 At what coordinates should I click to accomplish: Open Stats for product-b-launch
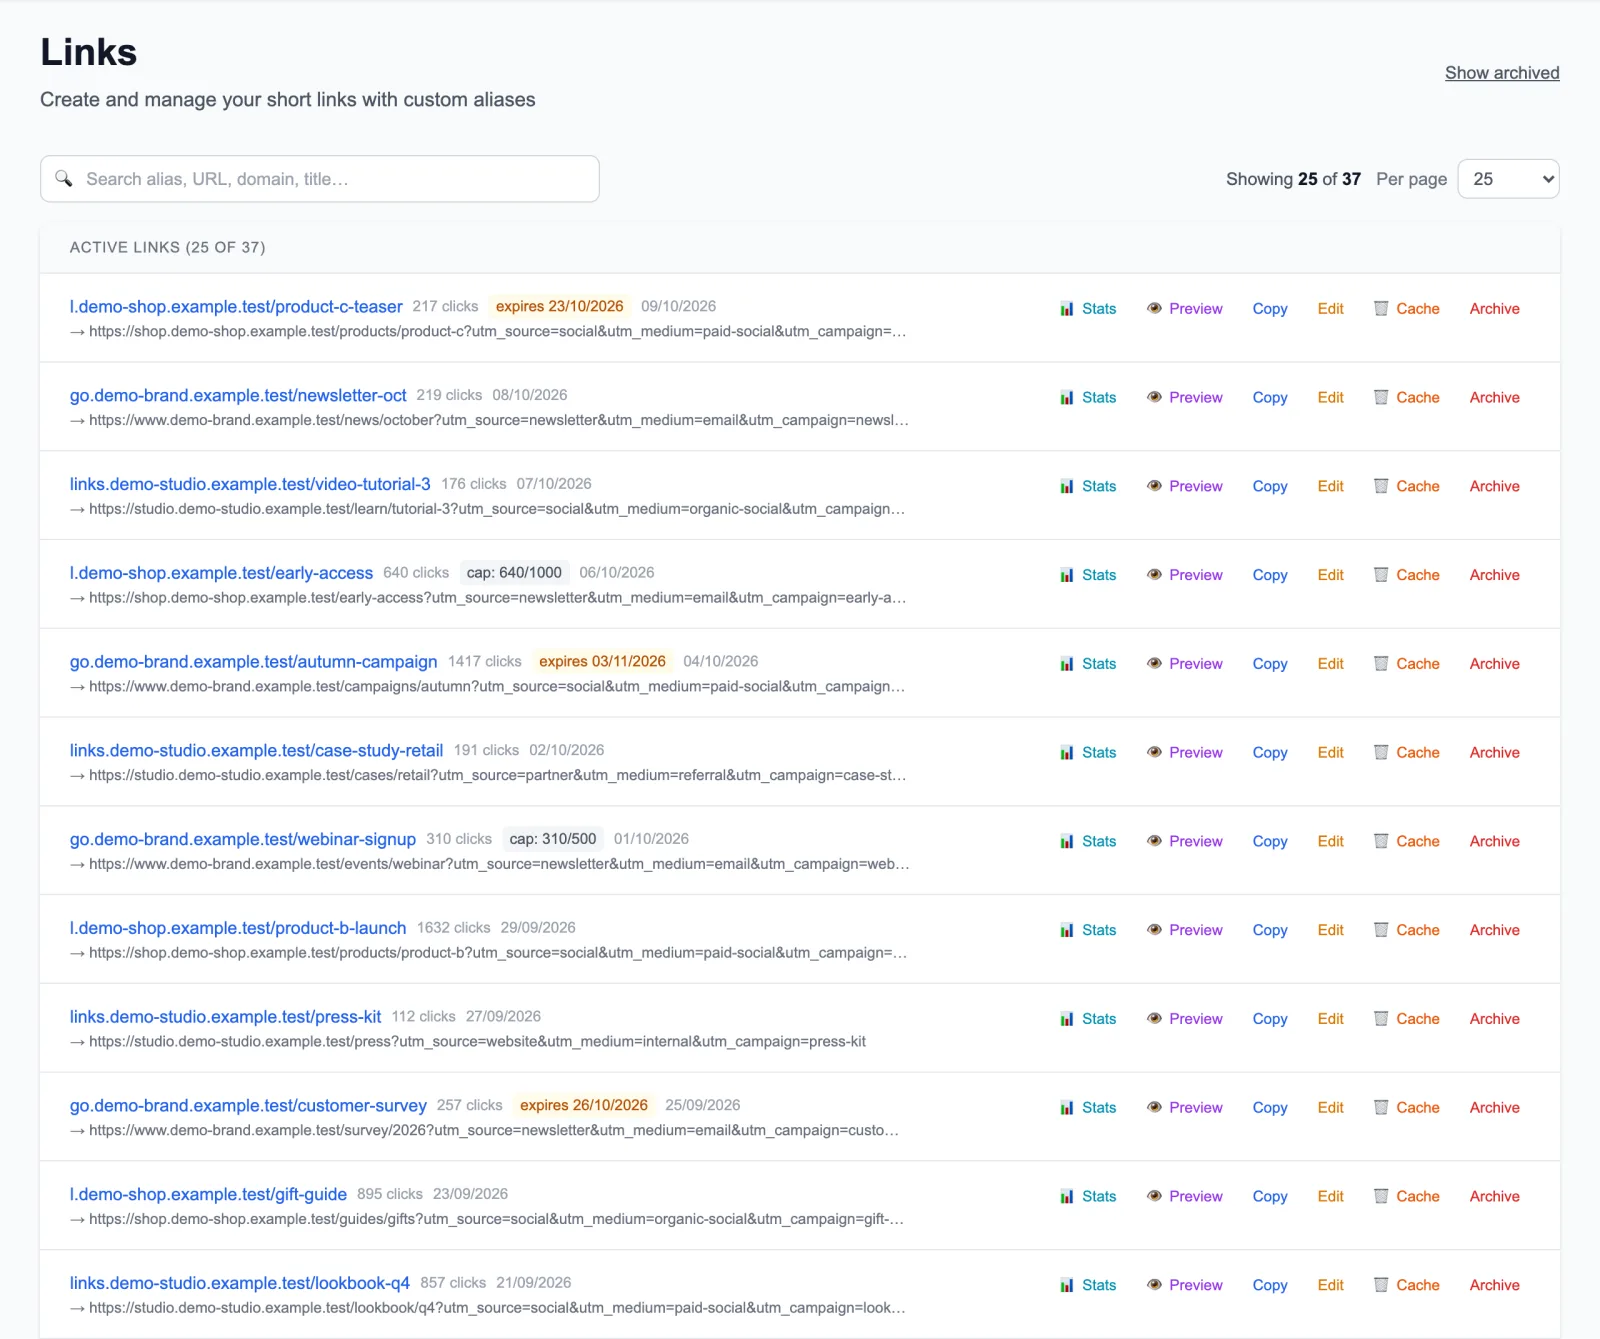[1088, 931]
